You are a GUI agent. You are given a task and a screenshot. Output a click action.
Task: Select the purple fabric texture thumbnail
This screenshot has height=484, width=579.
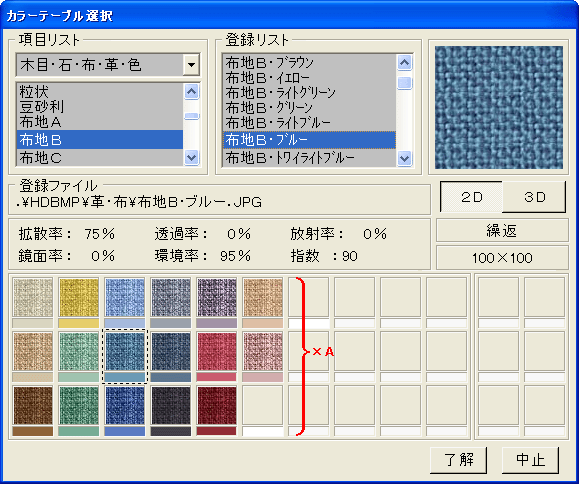217,298
